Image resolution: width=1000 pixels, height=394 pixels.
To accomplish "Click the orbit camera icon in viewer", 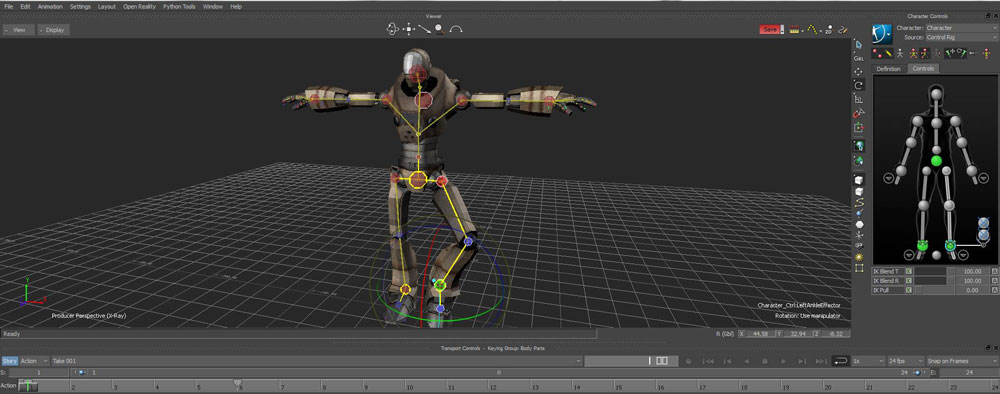I will (393, 29).
